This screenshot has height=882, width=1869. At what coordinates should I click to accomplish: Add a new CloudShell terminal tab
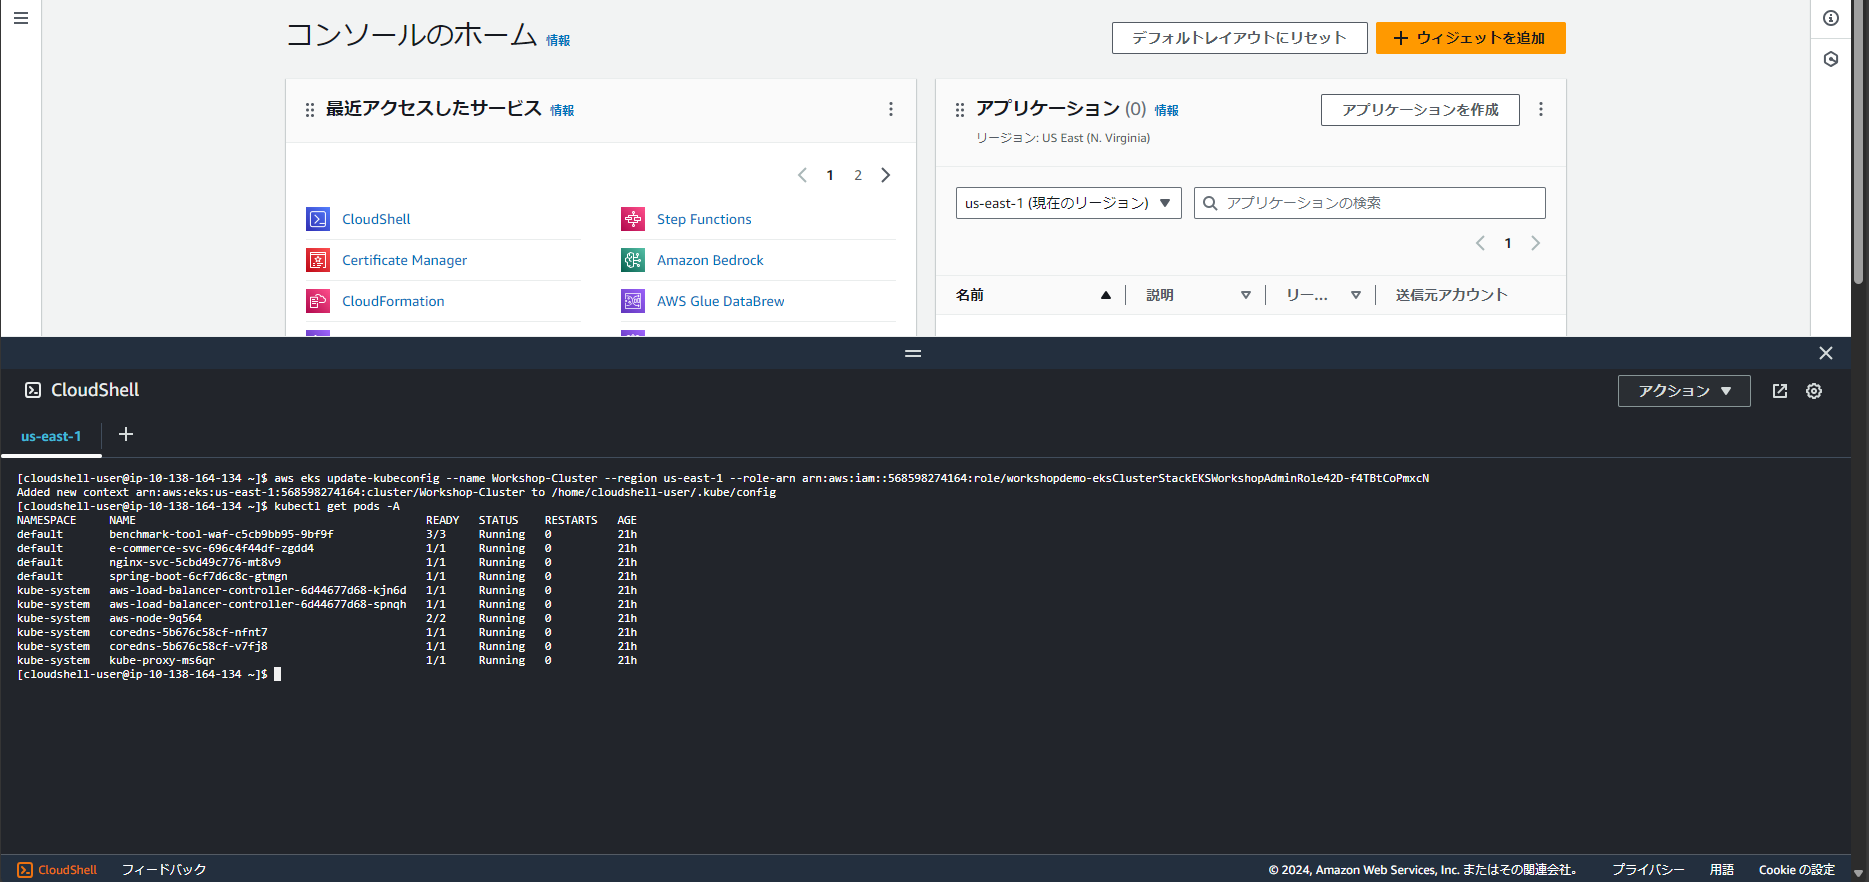tap(126, 434)
